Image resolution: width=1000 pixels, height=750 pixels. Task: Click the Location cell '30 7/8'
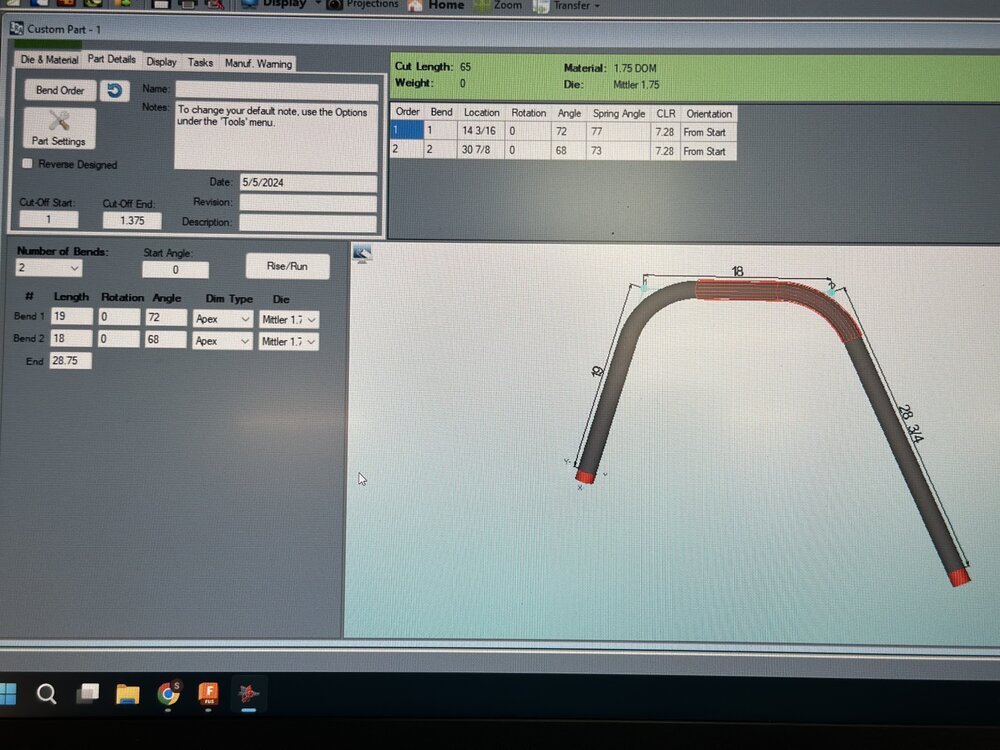coord(481,150)
